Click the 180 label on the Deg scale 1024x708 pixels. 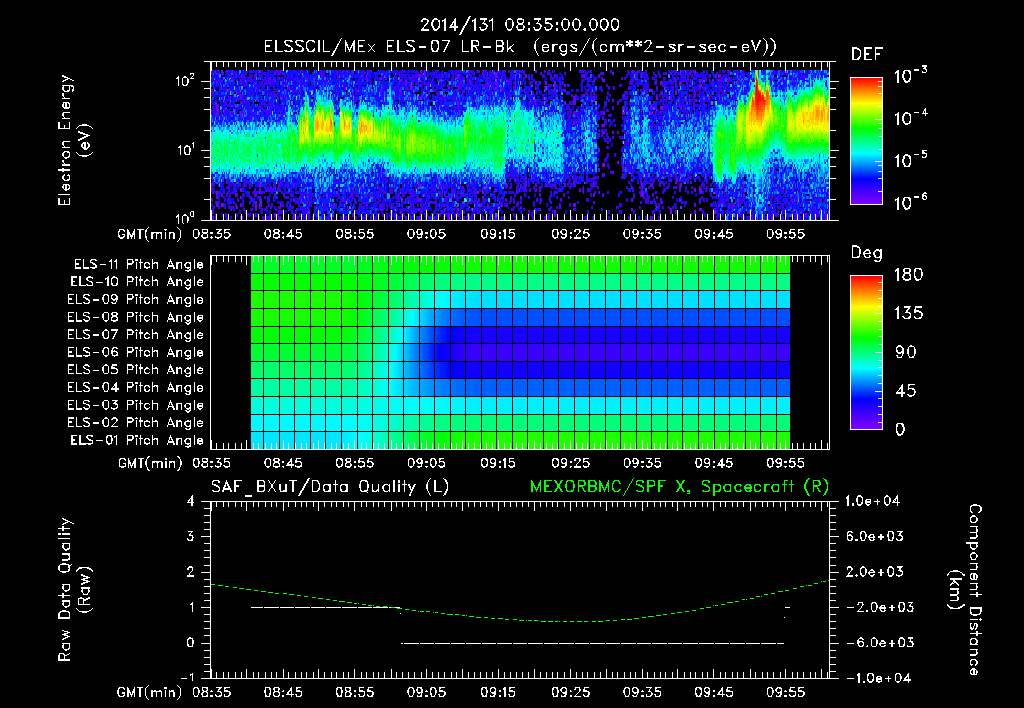[908, 275]
